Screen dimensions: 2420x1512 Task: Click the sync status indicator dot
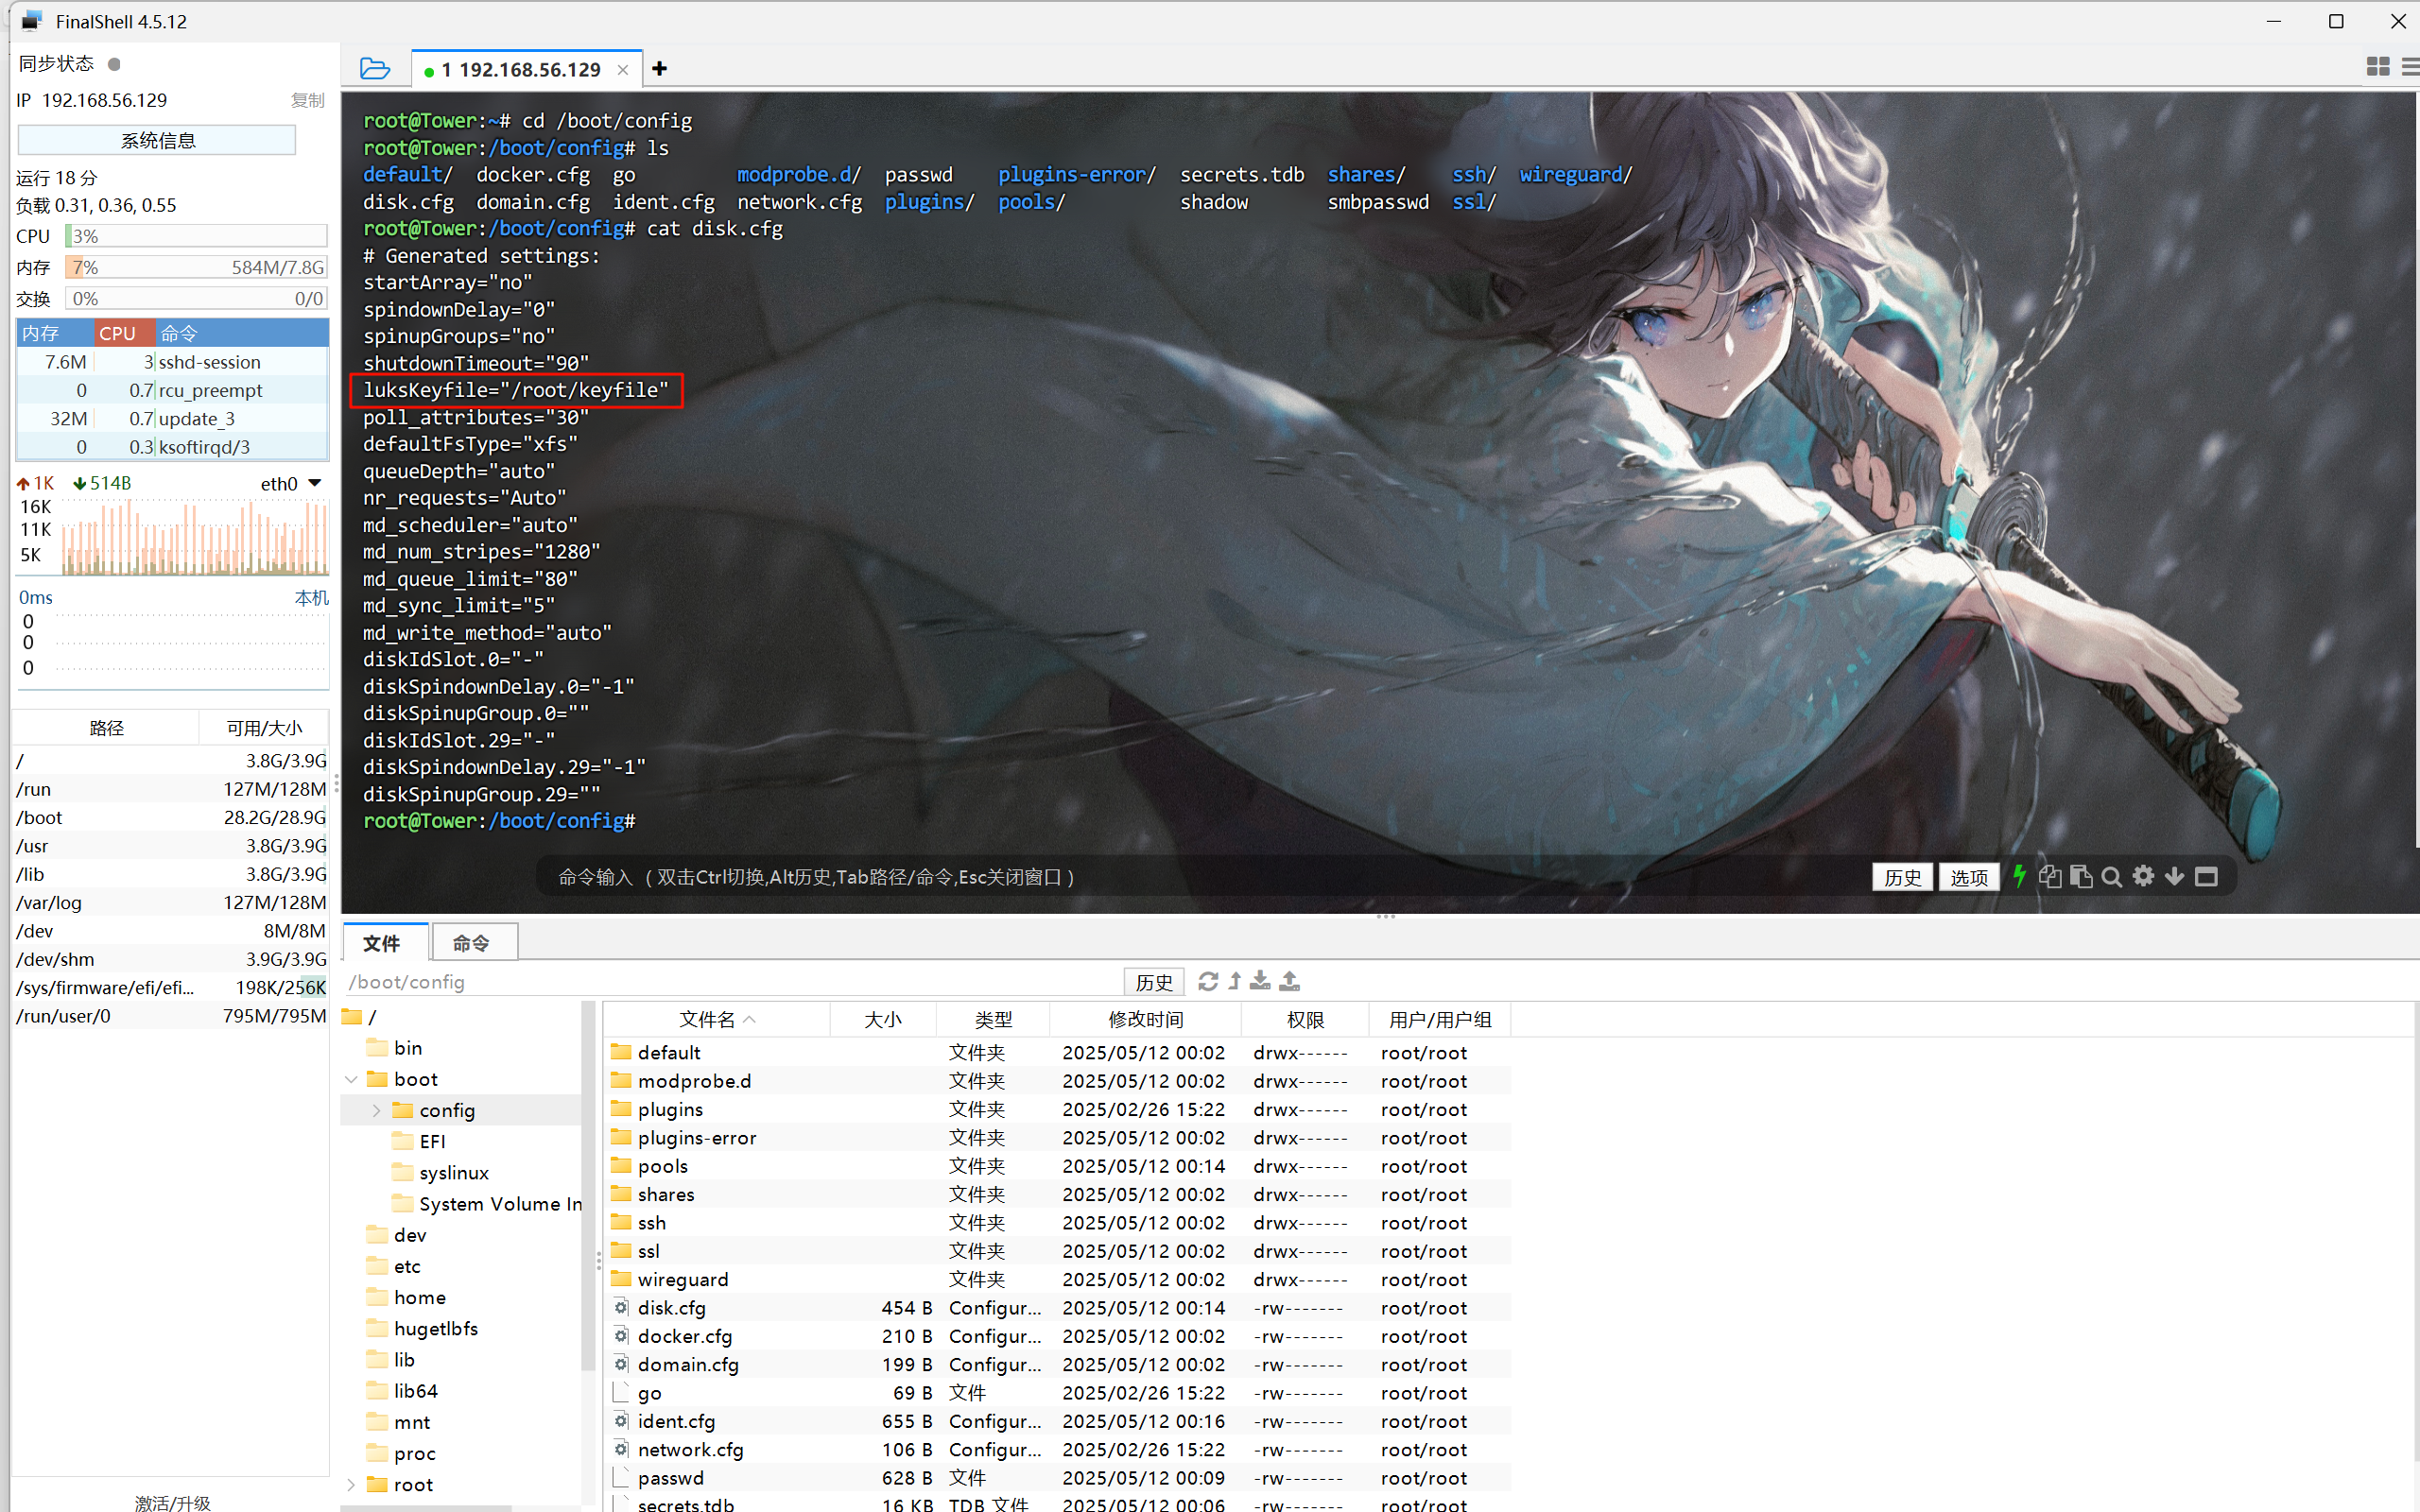point(114,64)
